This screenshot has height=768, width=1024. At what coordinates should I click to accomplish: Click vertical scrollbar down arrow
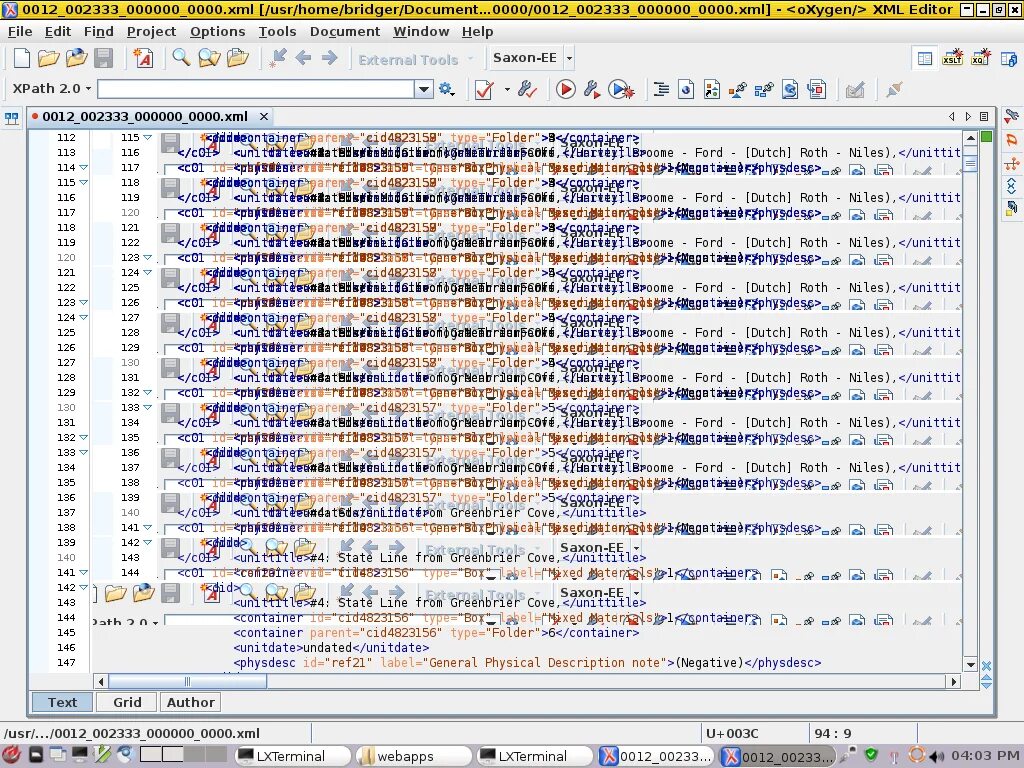point(970,664)
